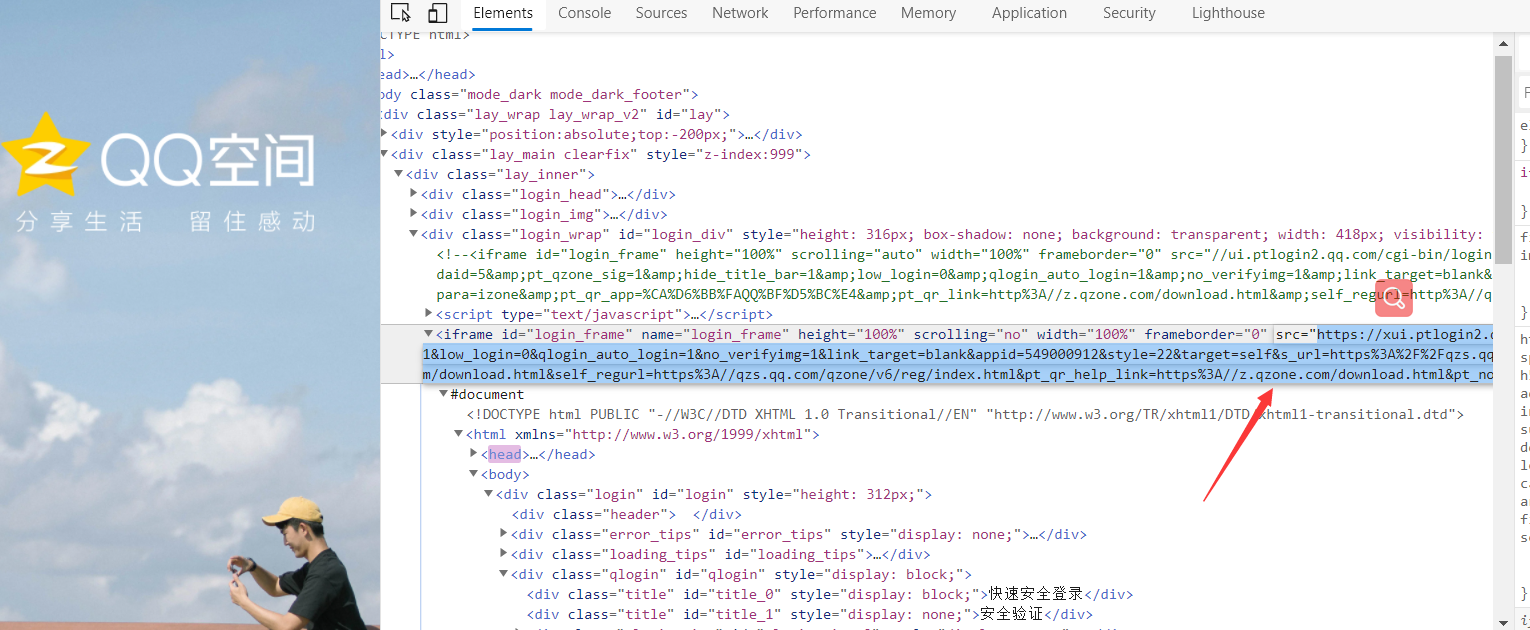The height and width of the screenshot is (630, 1530).
Task: Open the Performance tab
Action: tap(835, 13)
